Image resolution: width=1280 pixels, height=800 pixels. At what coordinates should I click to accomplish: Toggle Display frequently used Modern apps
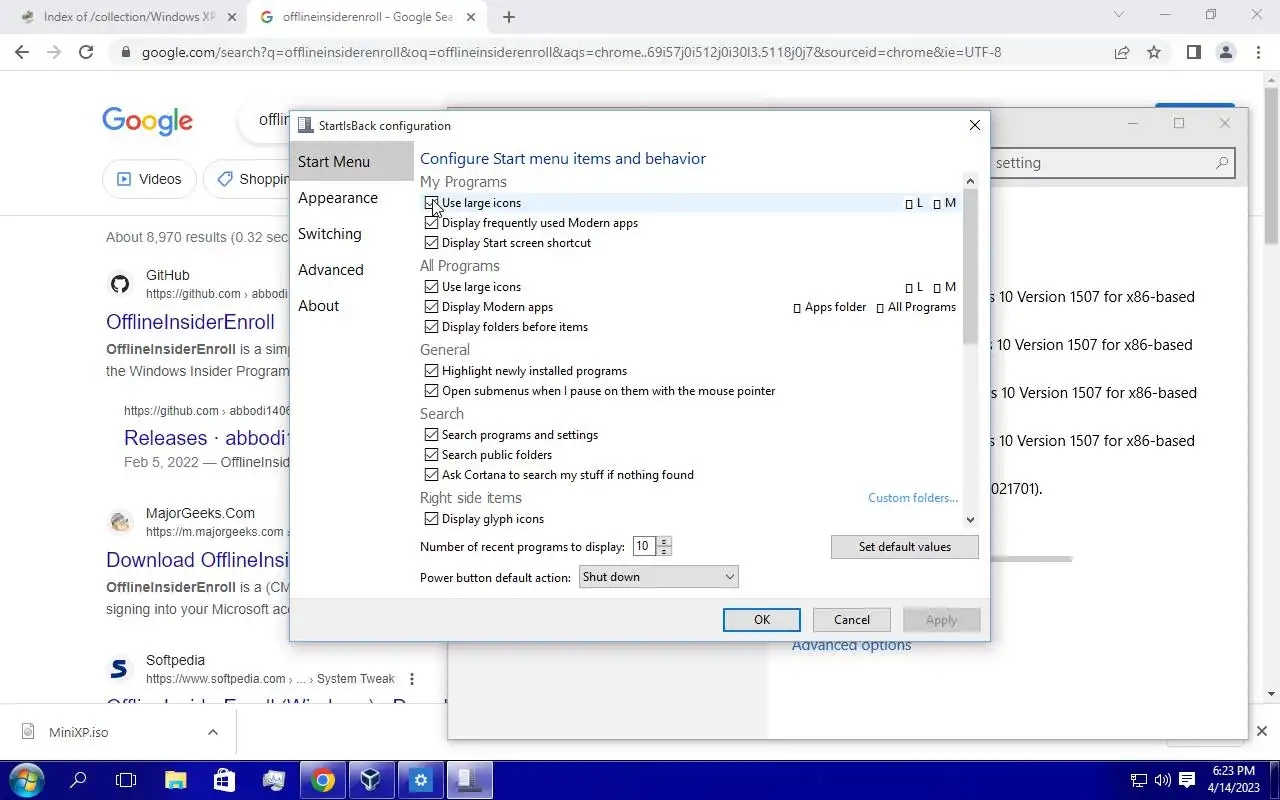[431, 223]
